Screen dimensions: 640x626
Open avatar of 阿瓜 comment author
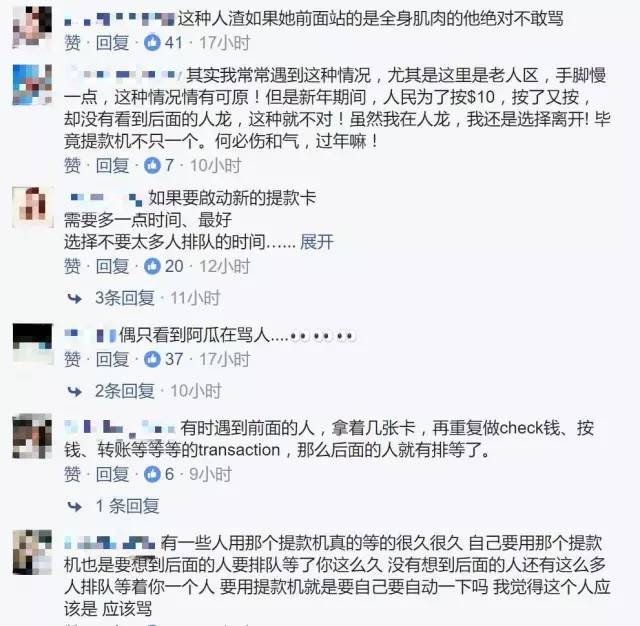click(33, 343)
